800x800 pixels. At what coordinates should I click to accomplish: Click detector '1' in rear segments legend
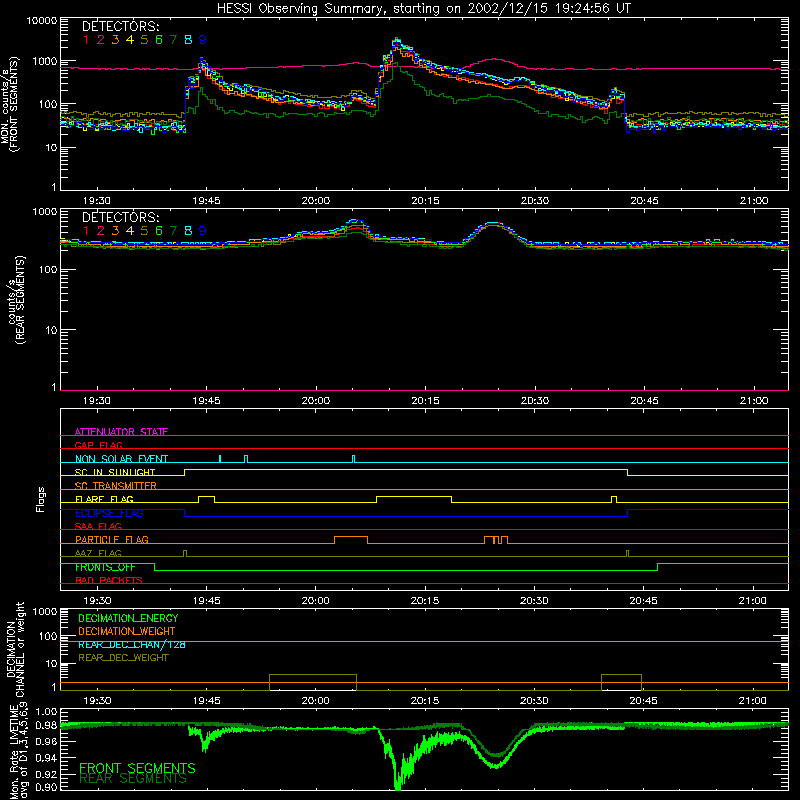[86, 231]
